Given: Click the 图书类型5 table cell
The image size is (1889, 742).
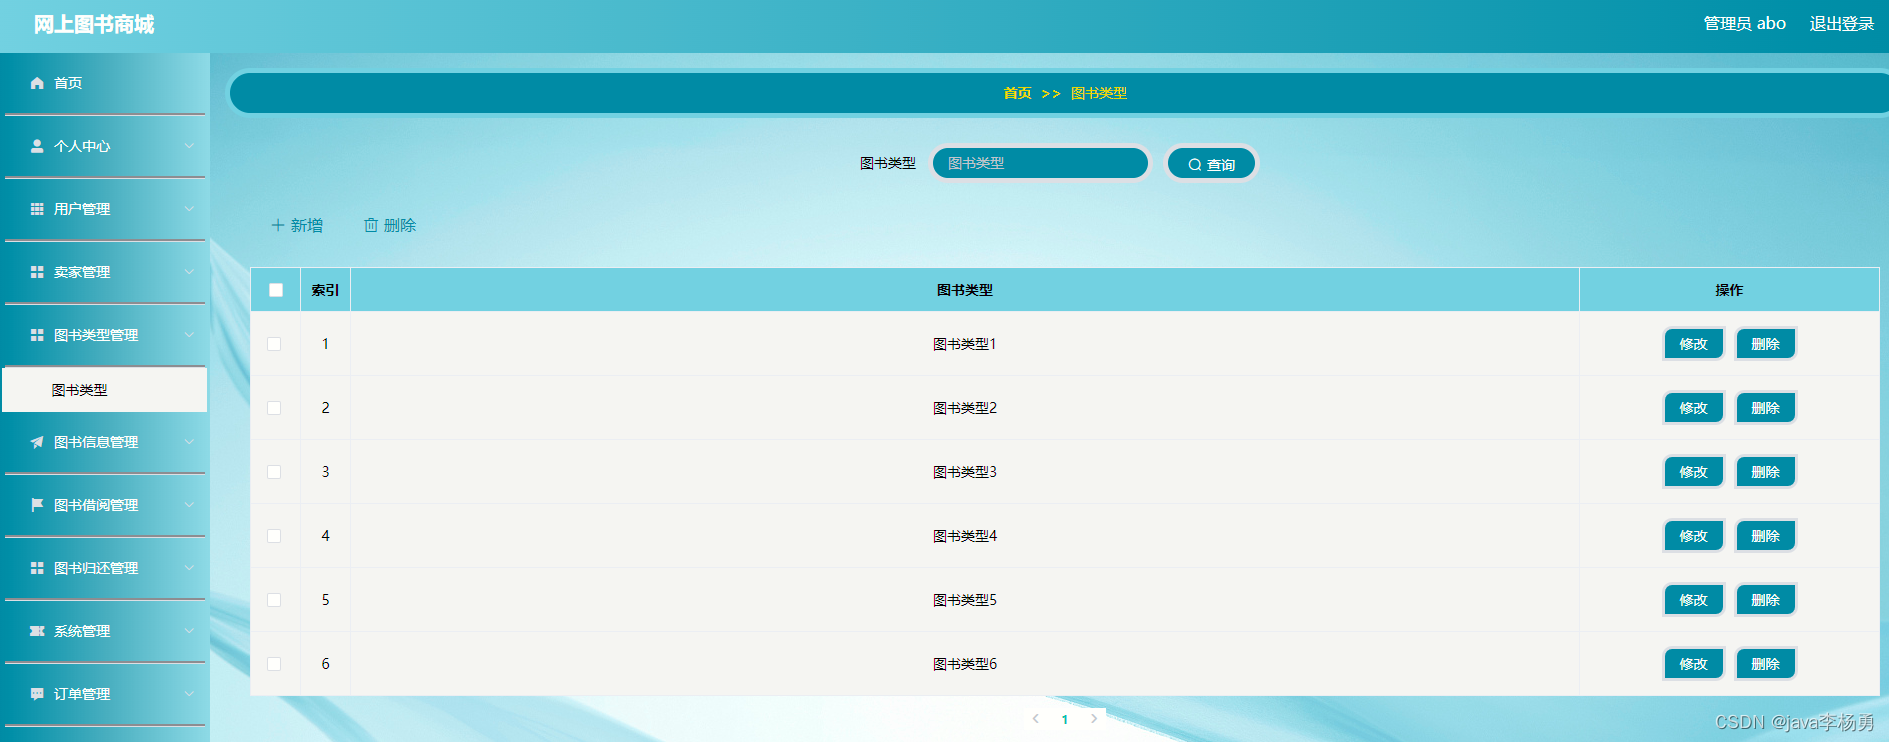Looking at the screenshot, I should (965, 600).
